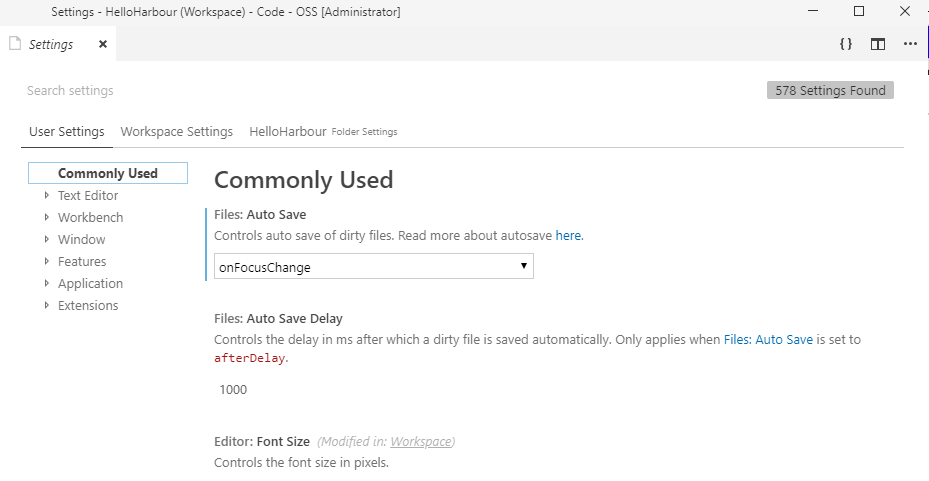
Task: Follow the Files: Auto Save link
Action: coord(768,340)
